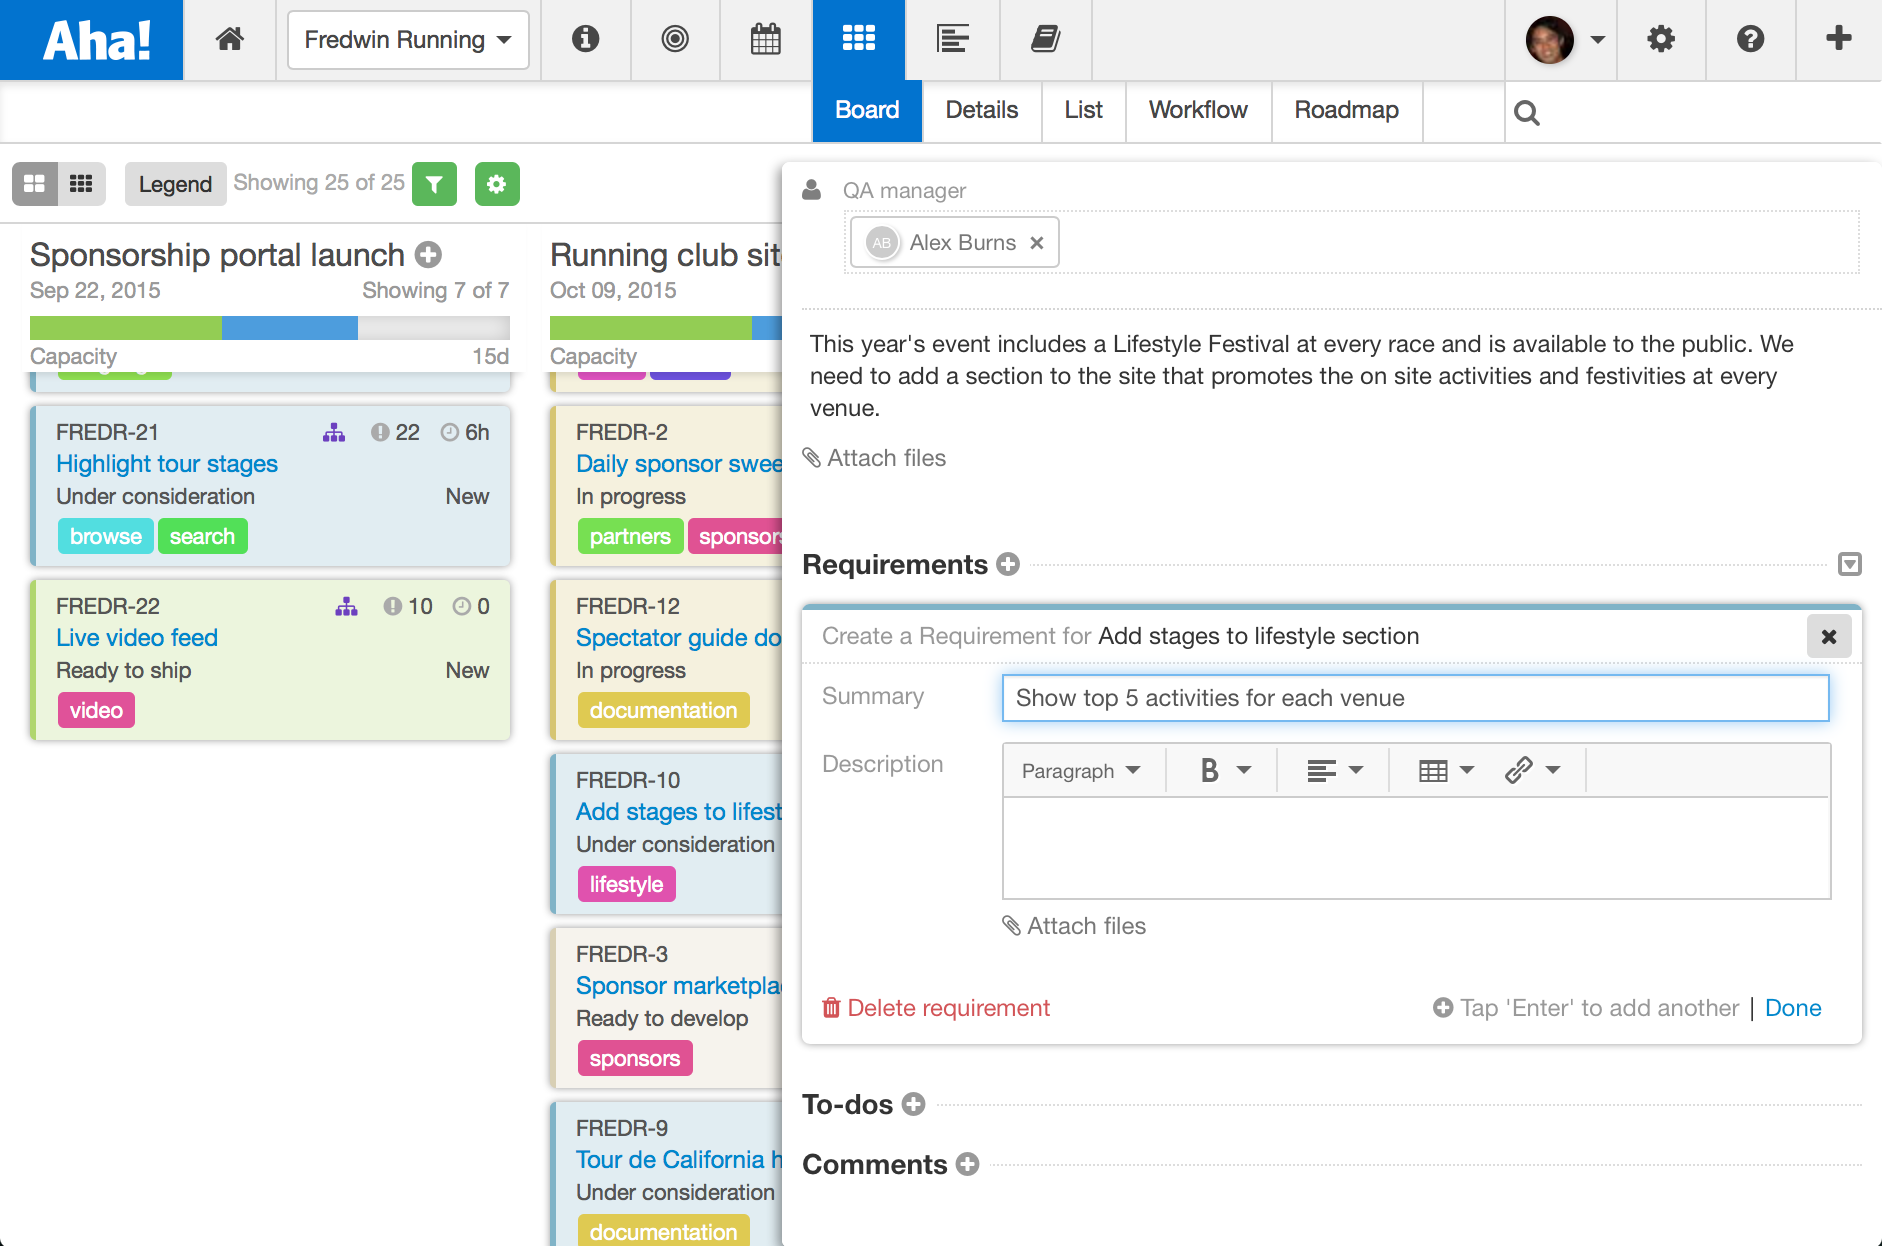Remove Alex Burns from QA manager

1037,243
